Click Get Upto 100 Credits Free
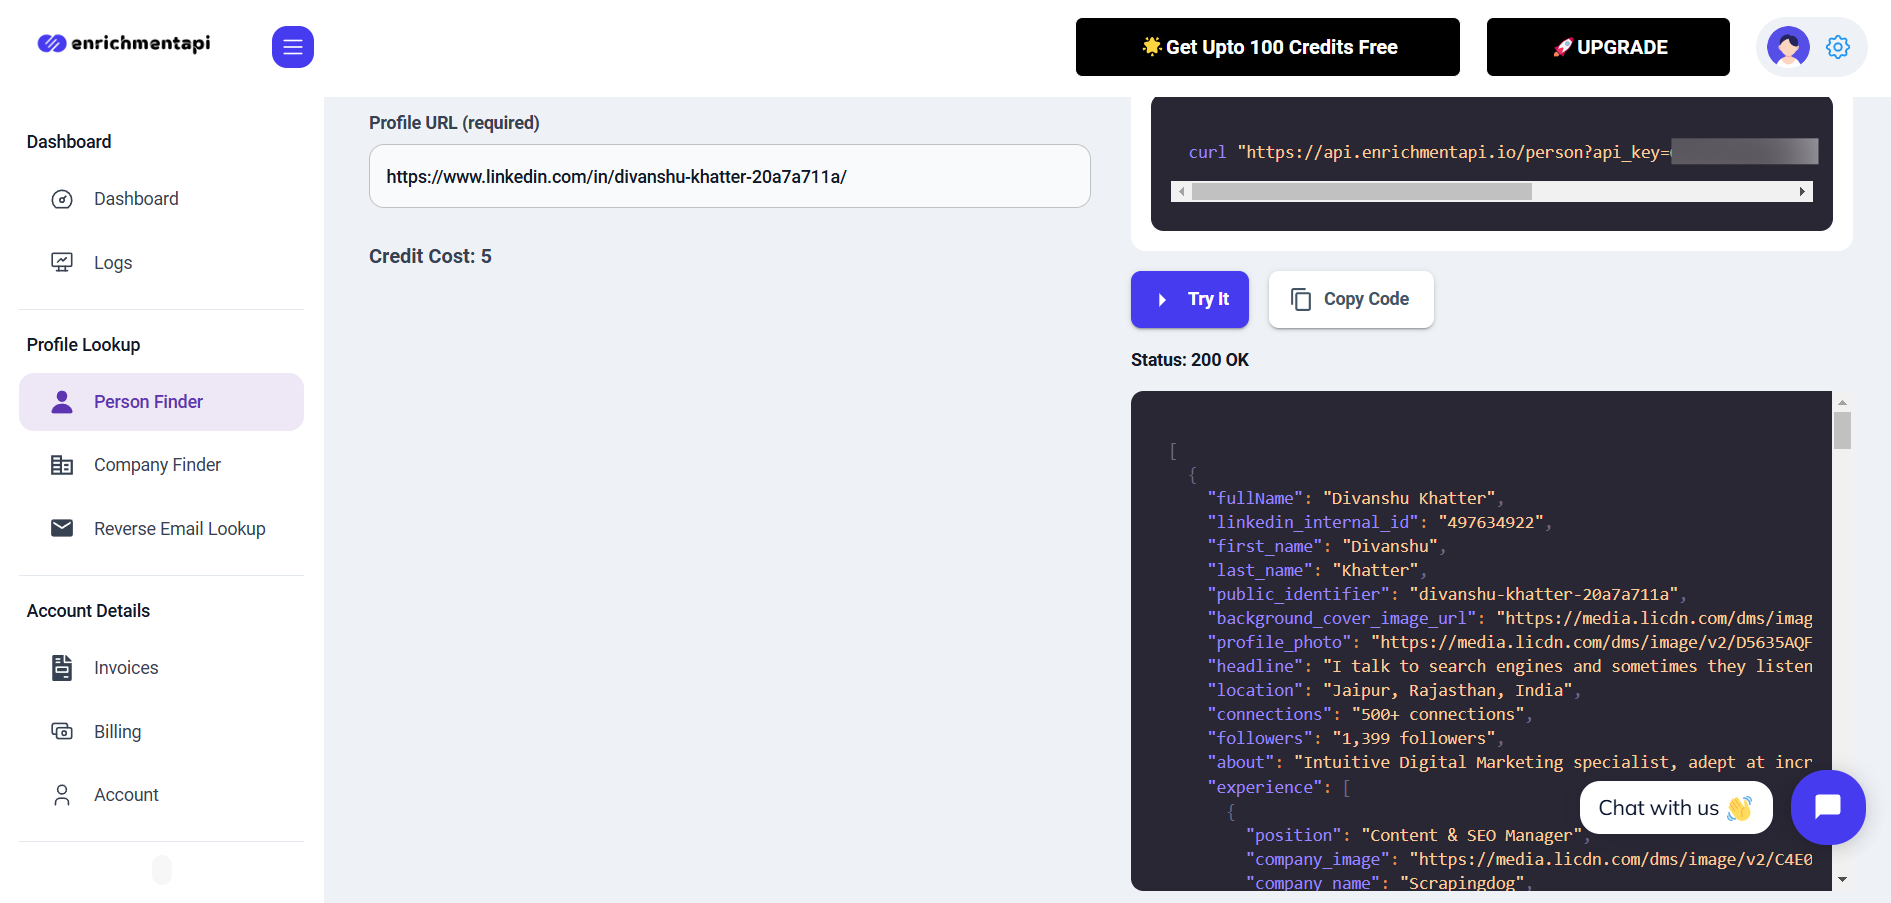 (x=1267, y=47)
